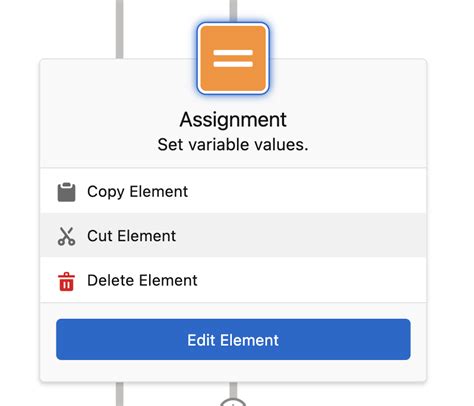
Task: Click empty popup footer beneath Edit Element
Action: 233,371
